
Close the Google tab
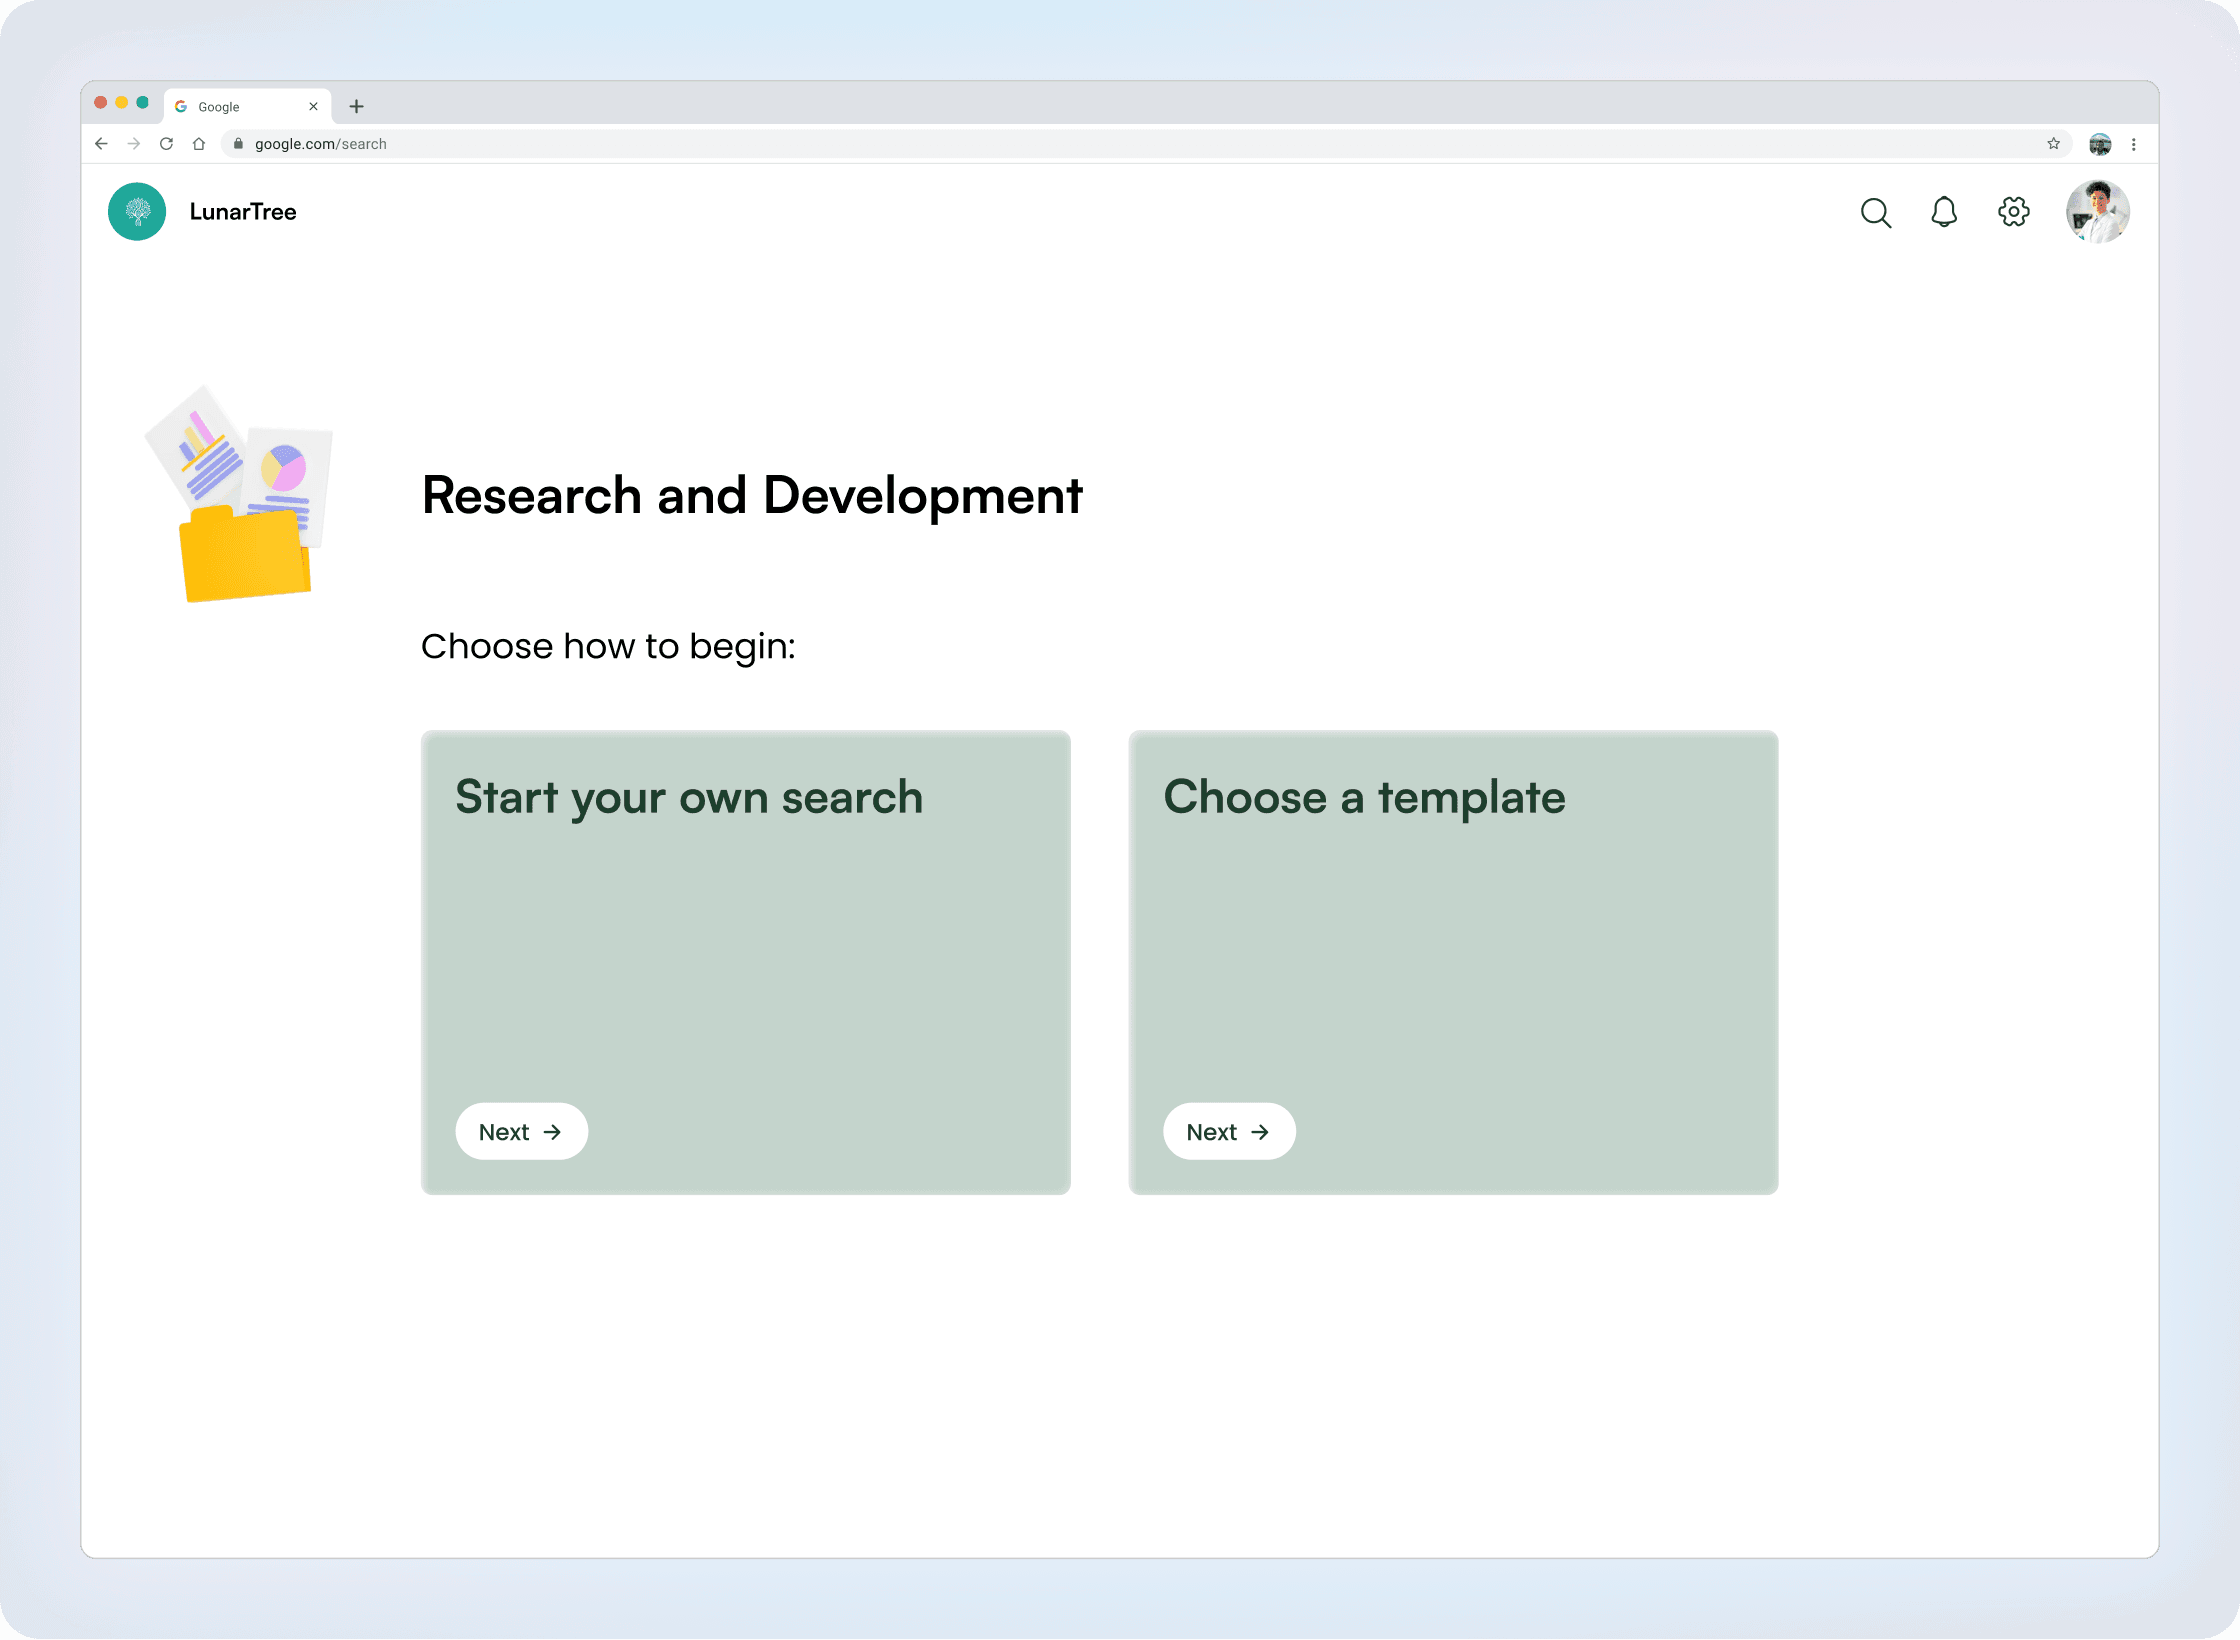point(313,106)
